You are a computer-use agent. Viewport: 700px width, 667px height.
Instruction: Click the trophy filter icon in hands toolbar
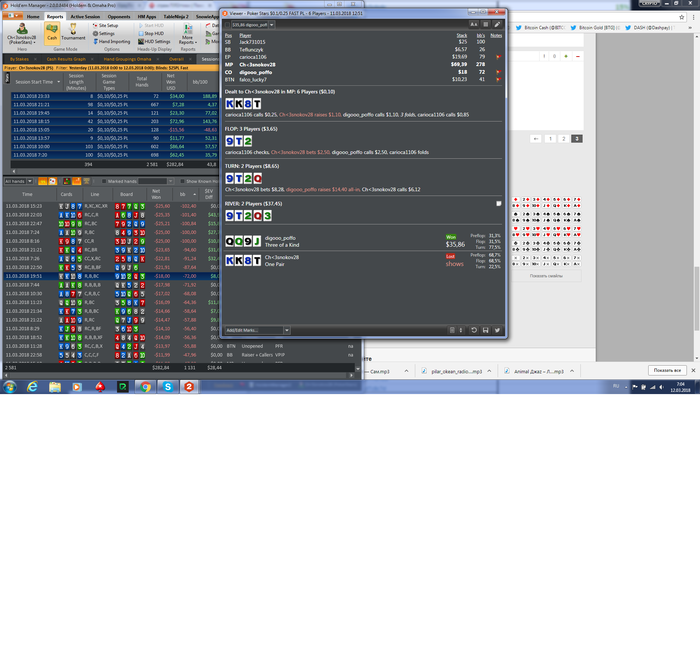pyautogui.click(x=86, y=181)
